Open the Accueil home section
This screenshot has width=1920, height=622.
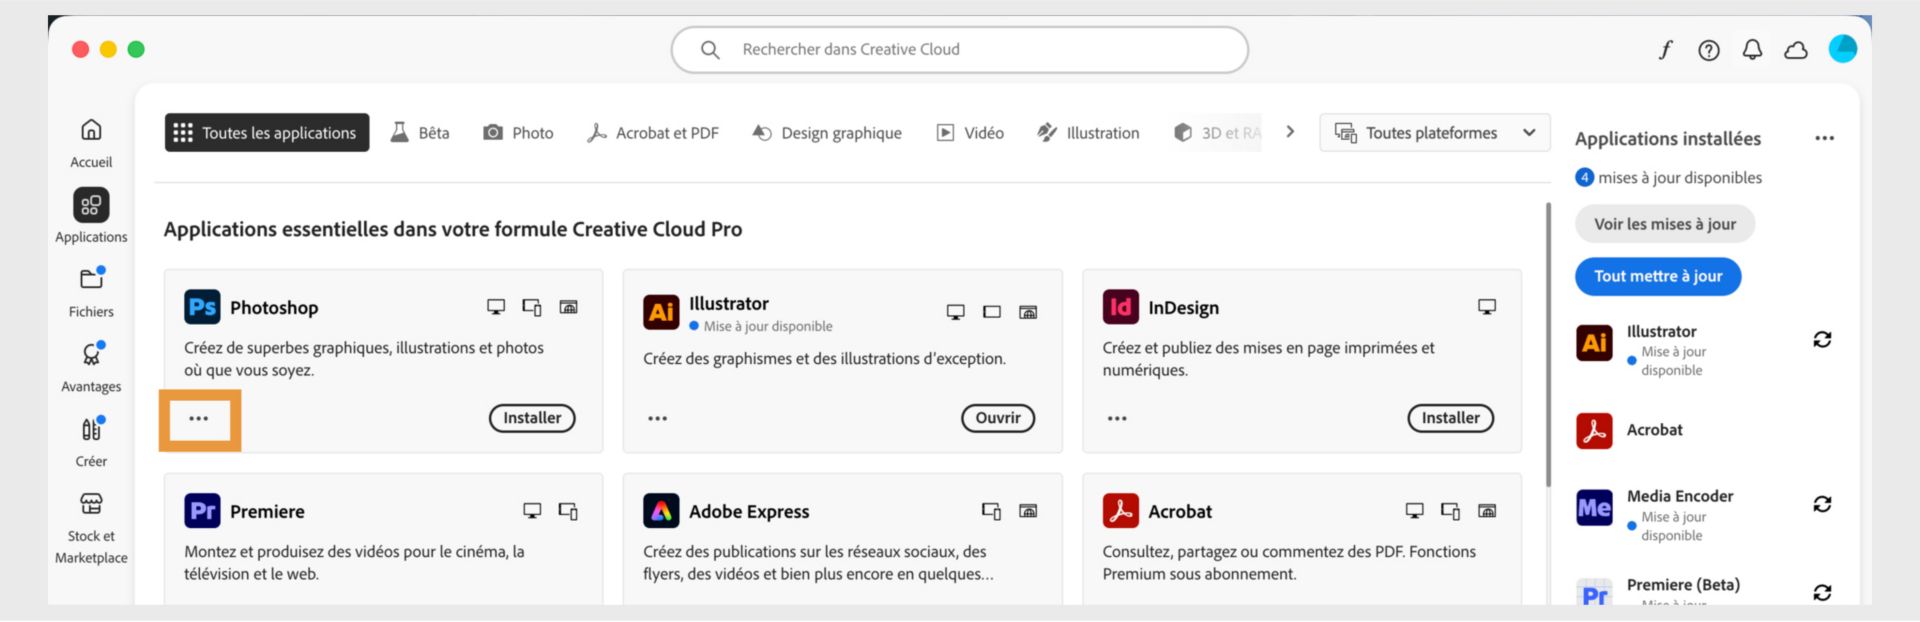[91, 143]
